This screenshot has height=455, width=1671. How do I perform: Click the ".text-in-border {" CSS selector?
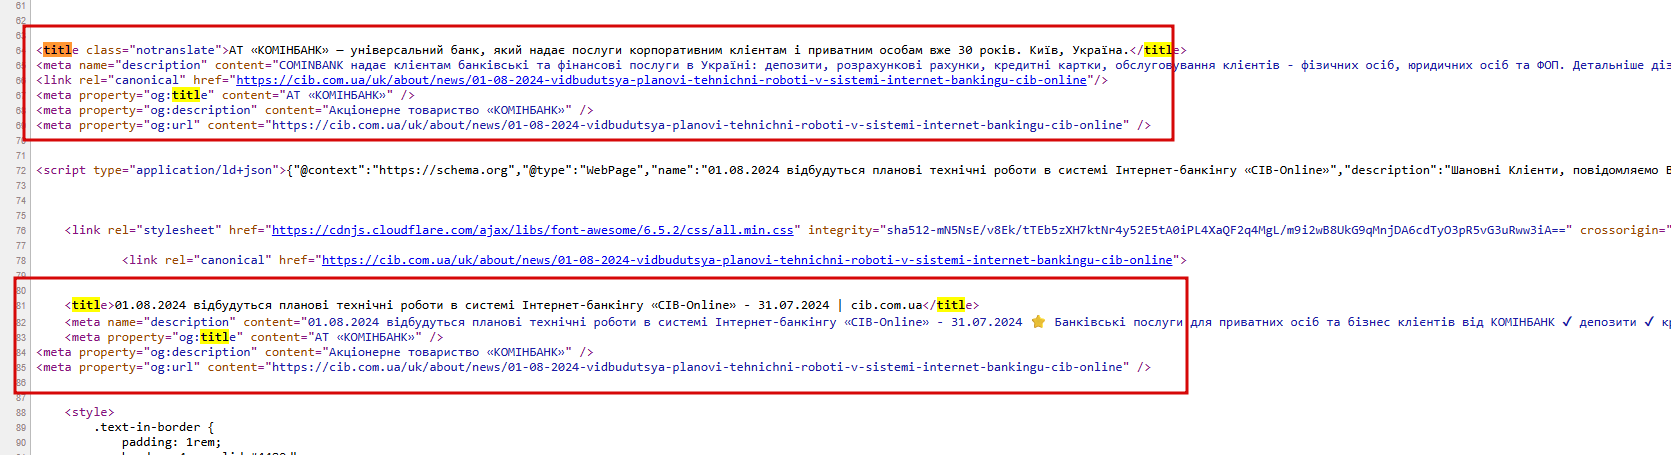click(154, 427)
